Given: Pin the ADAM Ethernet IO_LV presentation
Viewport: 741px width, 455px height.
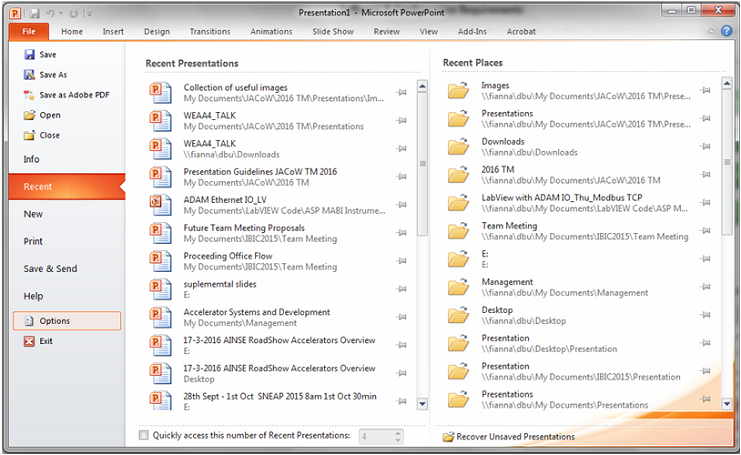Looking at the screenshot, I should (402, 205).
